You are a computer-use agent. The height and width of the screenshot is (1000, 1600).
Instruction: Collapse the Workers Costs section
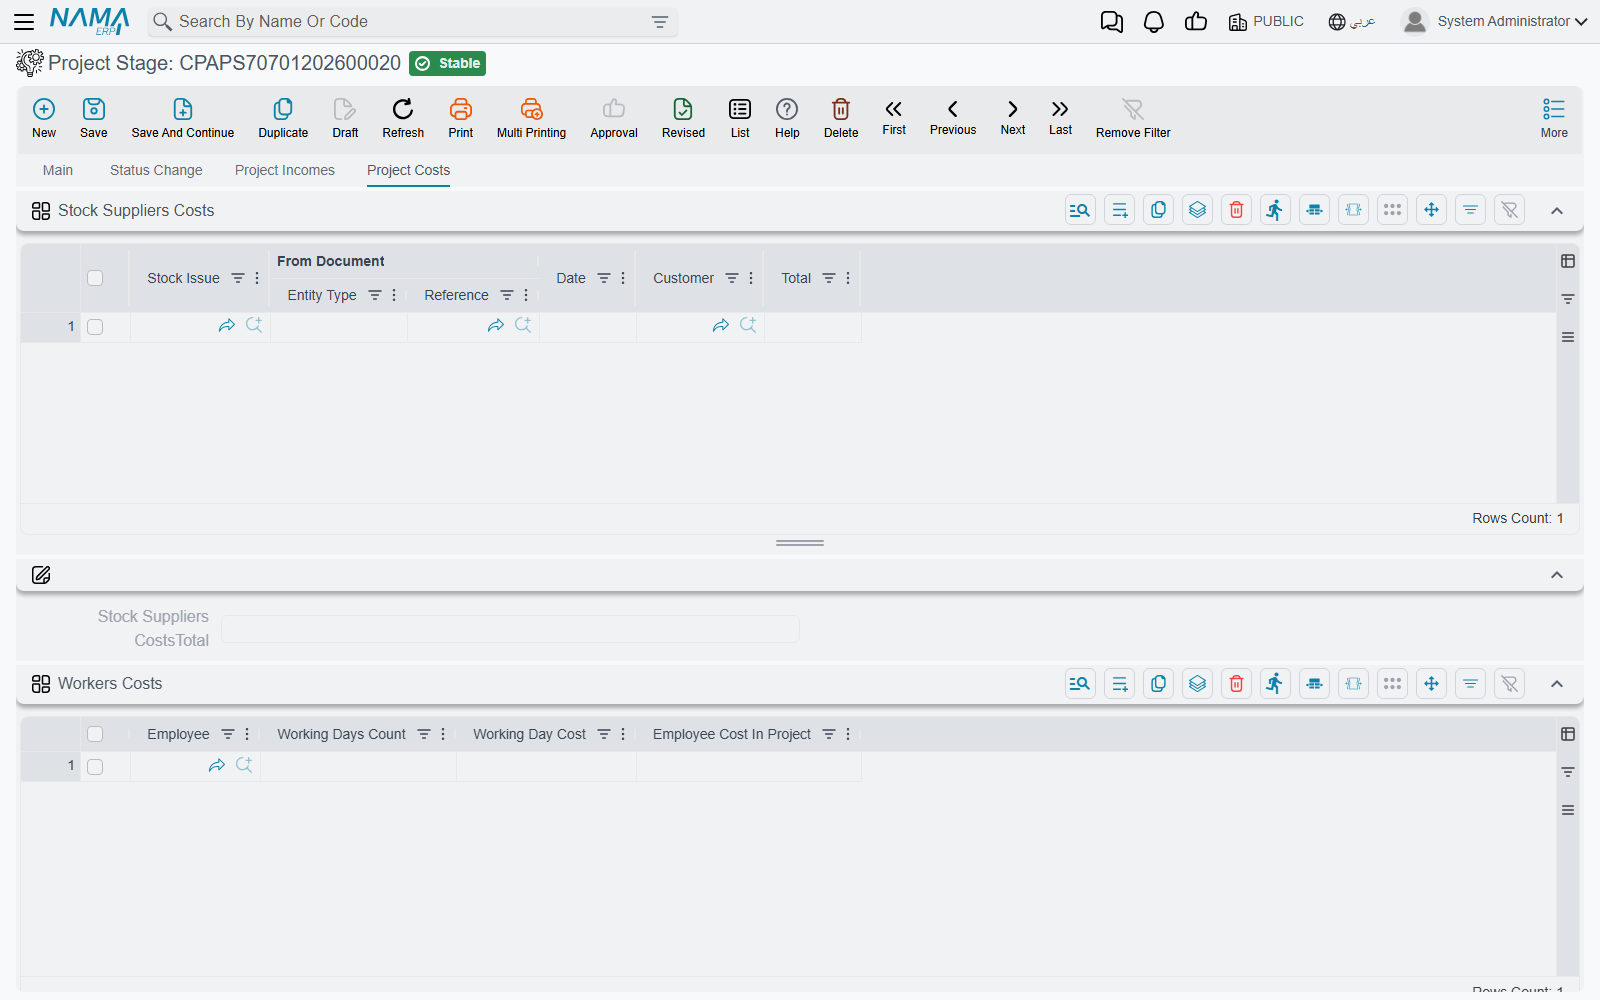(x=1557, y=684)
